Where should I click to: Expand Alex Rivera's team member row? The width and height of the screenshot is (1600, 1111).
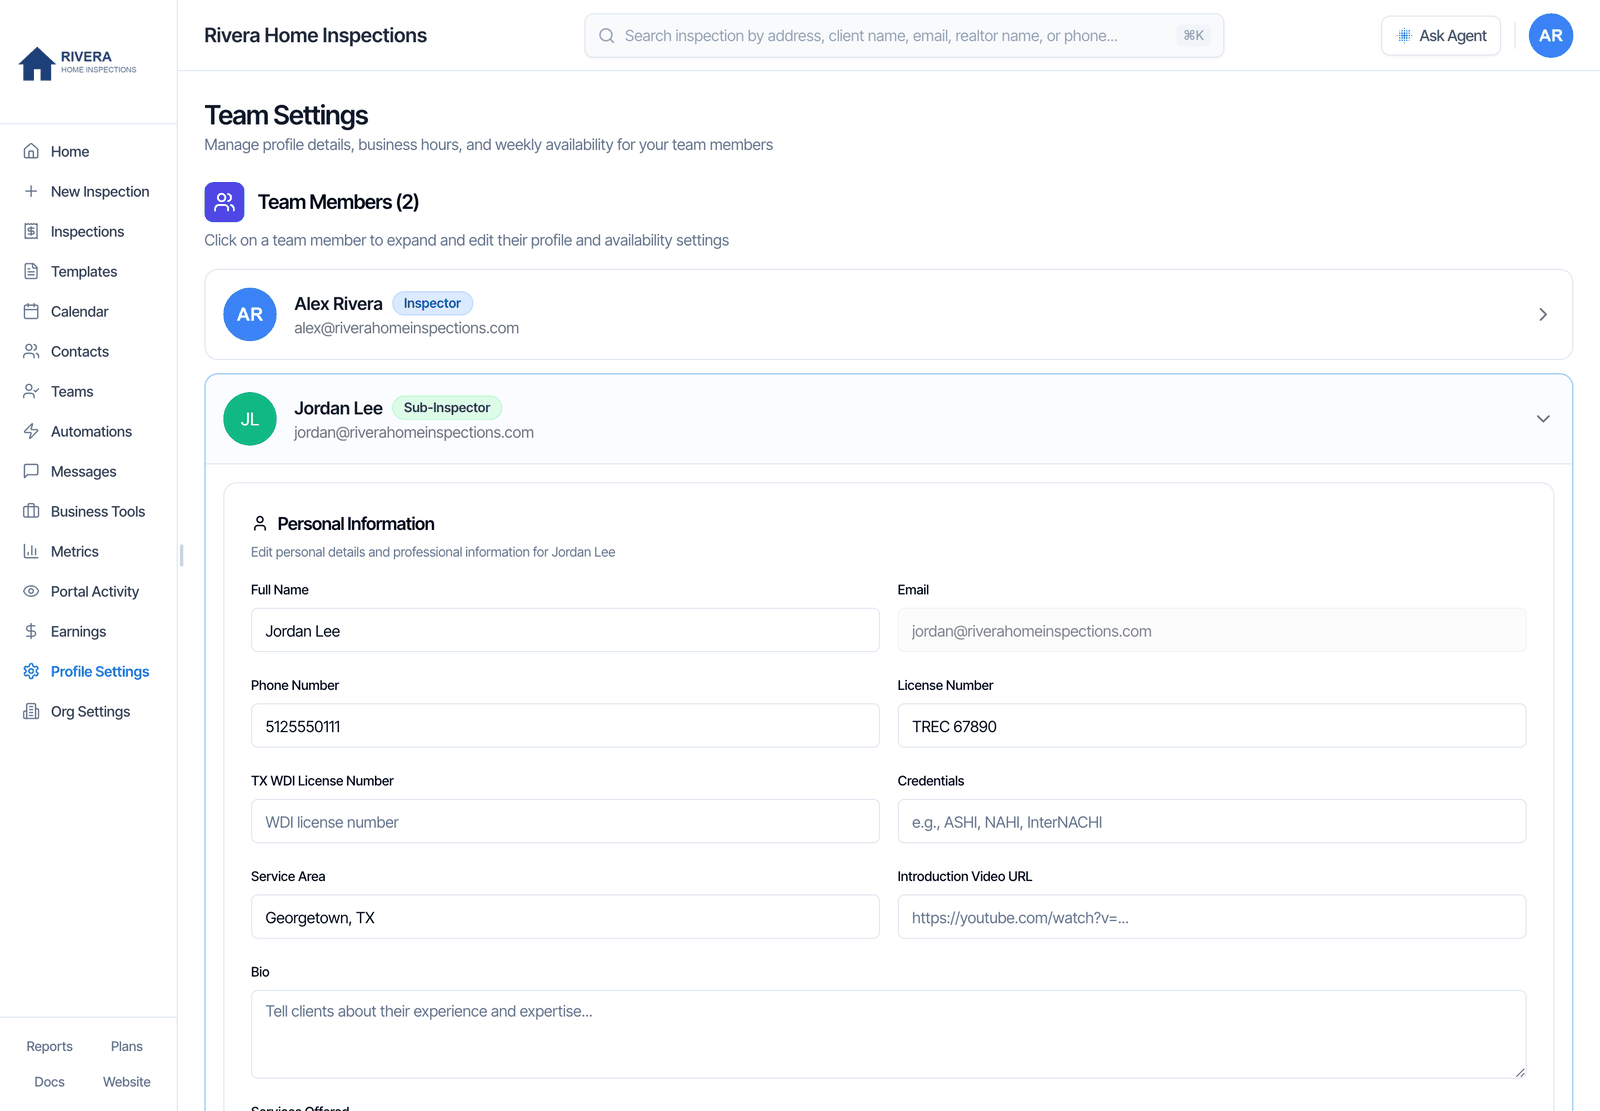pos(888,314)
